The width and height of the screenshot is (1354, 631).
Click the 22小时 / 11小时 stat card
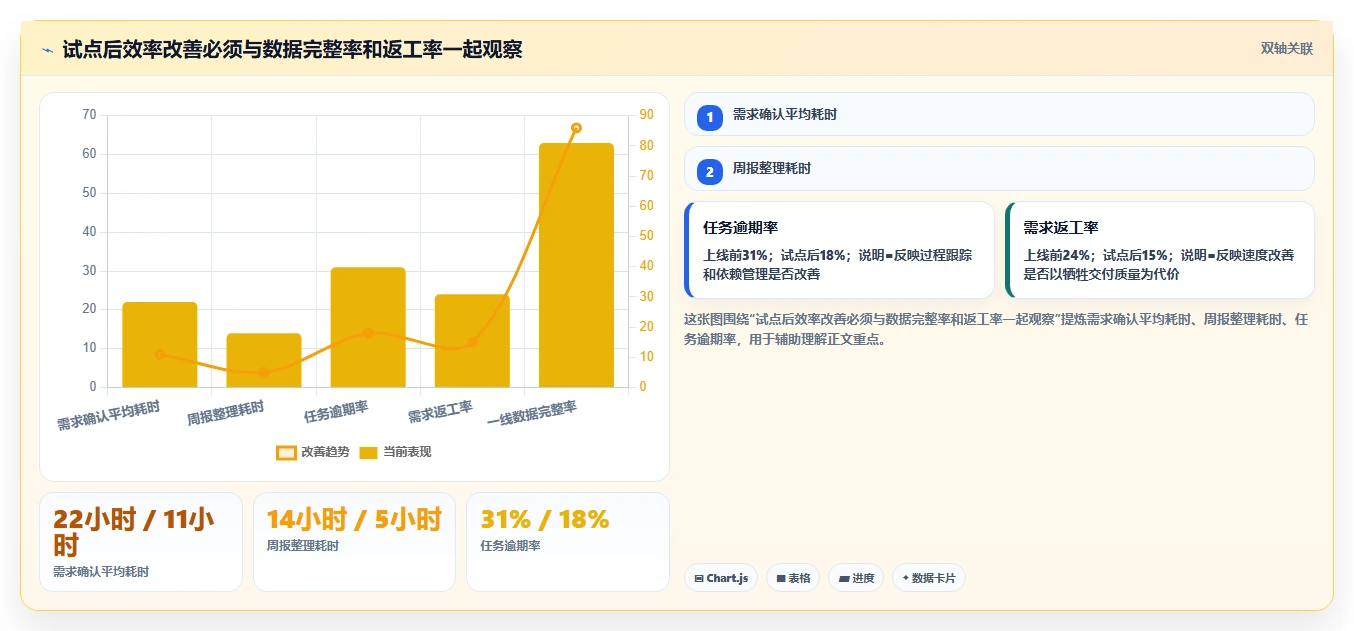tap(141, 542)
